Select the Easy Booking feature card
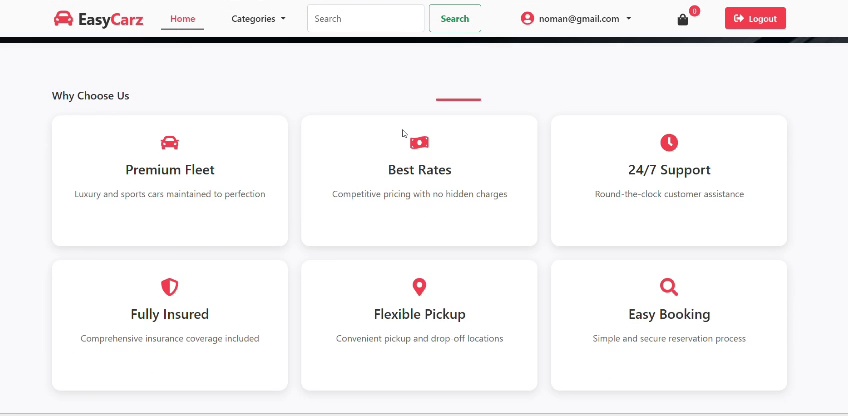The height and width of the screenshot is (416, 848). [669, 325]
